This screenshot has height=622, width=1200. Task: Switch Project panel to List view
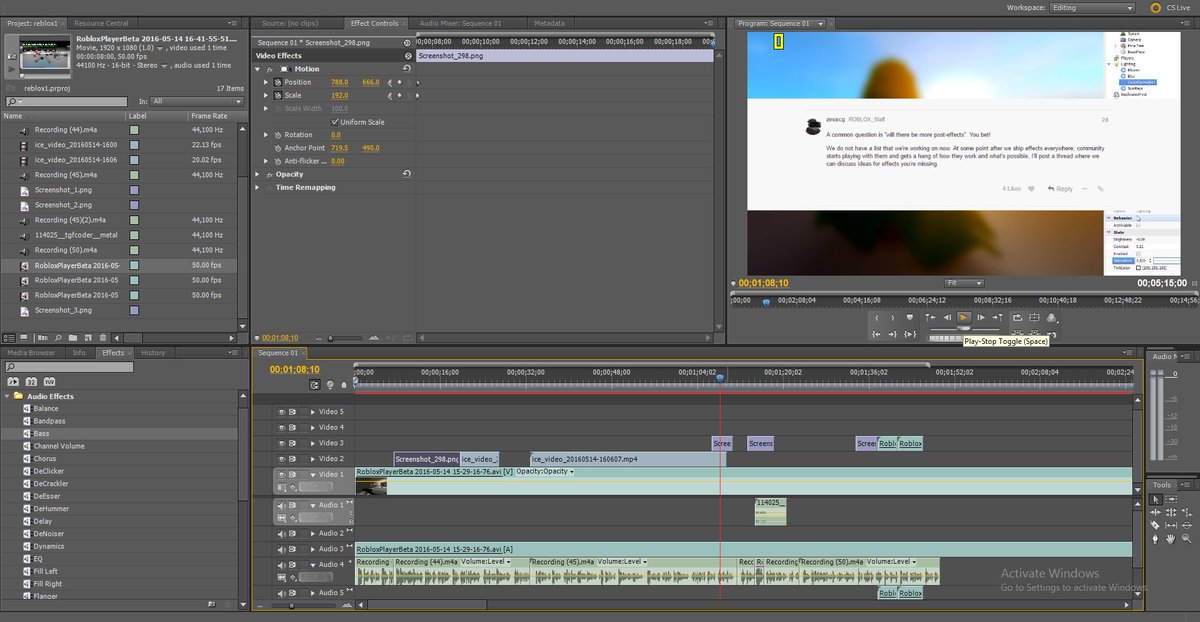pos(9,338)
